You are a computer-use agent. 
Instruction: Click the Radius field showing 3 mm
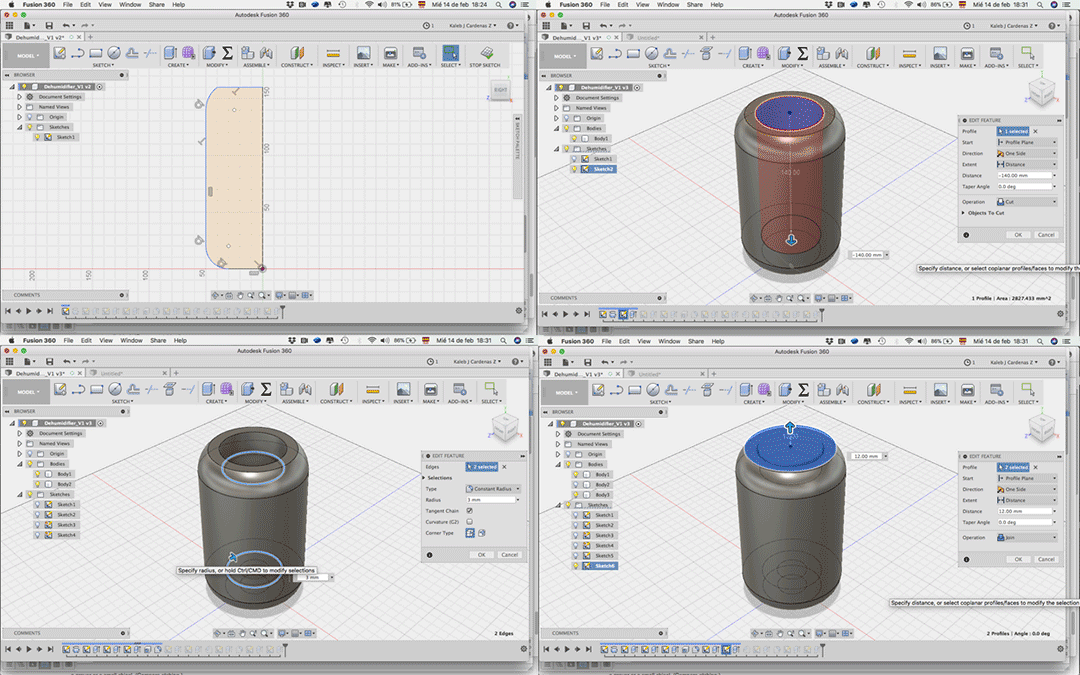pyautogui.click(x=489, y=499)
